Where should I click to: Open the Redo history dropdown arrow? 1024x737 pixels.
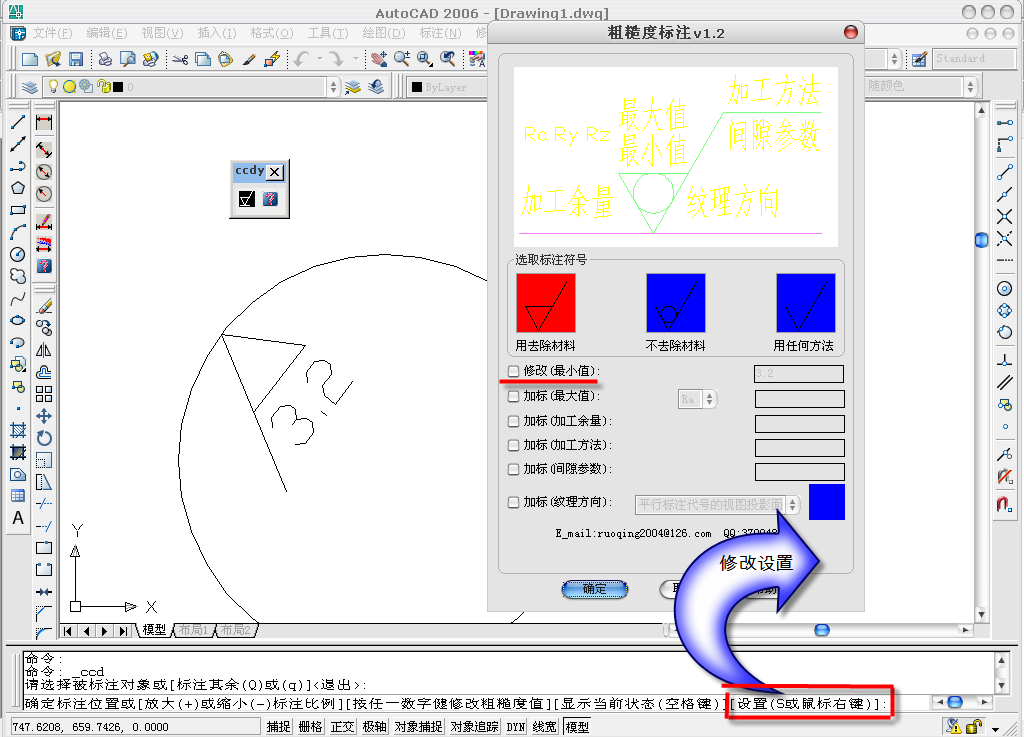pos(356,59)
